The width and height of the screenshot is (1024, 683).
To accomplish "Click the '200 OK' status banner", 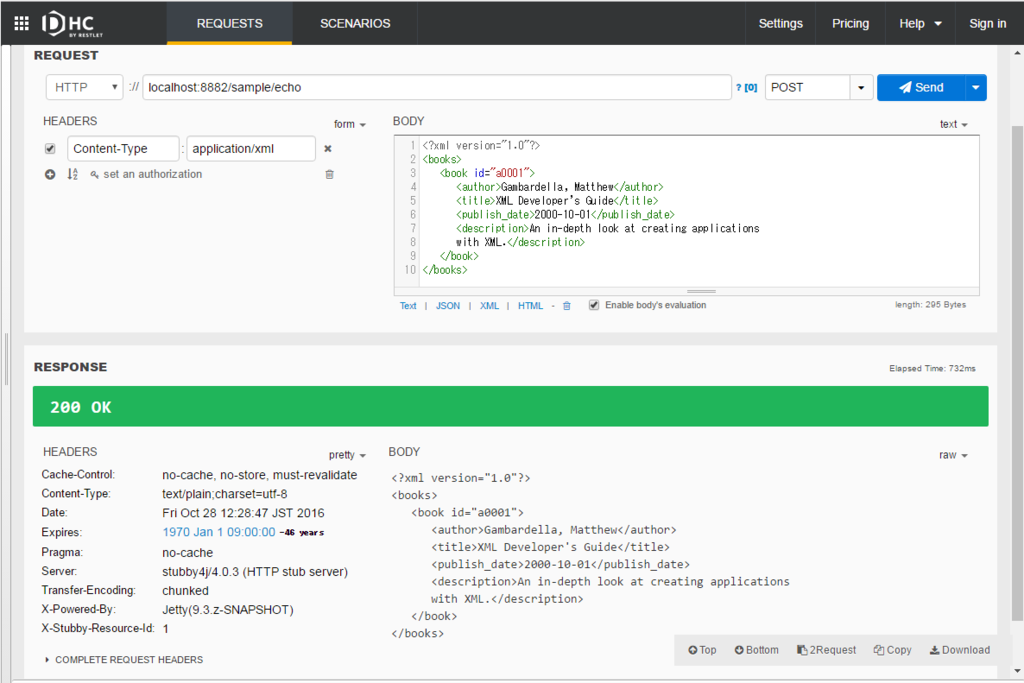I will [x=511, y=406].
